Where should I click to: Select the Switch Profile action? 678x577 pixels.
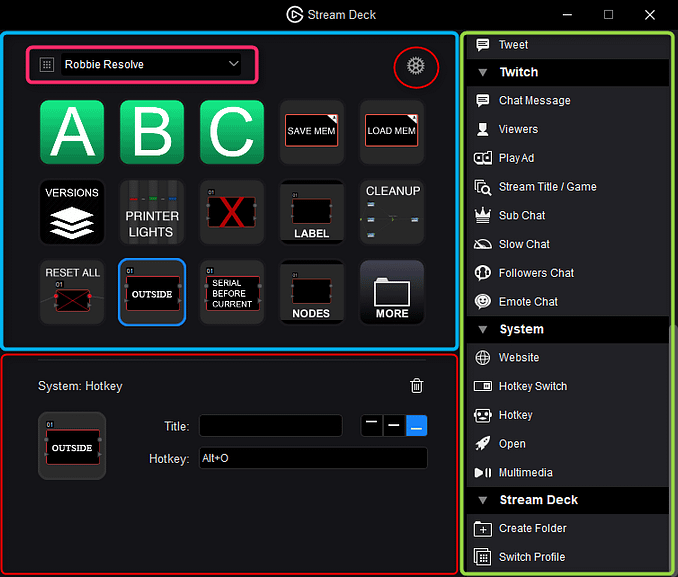pos(568,557)
